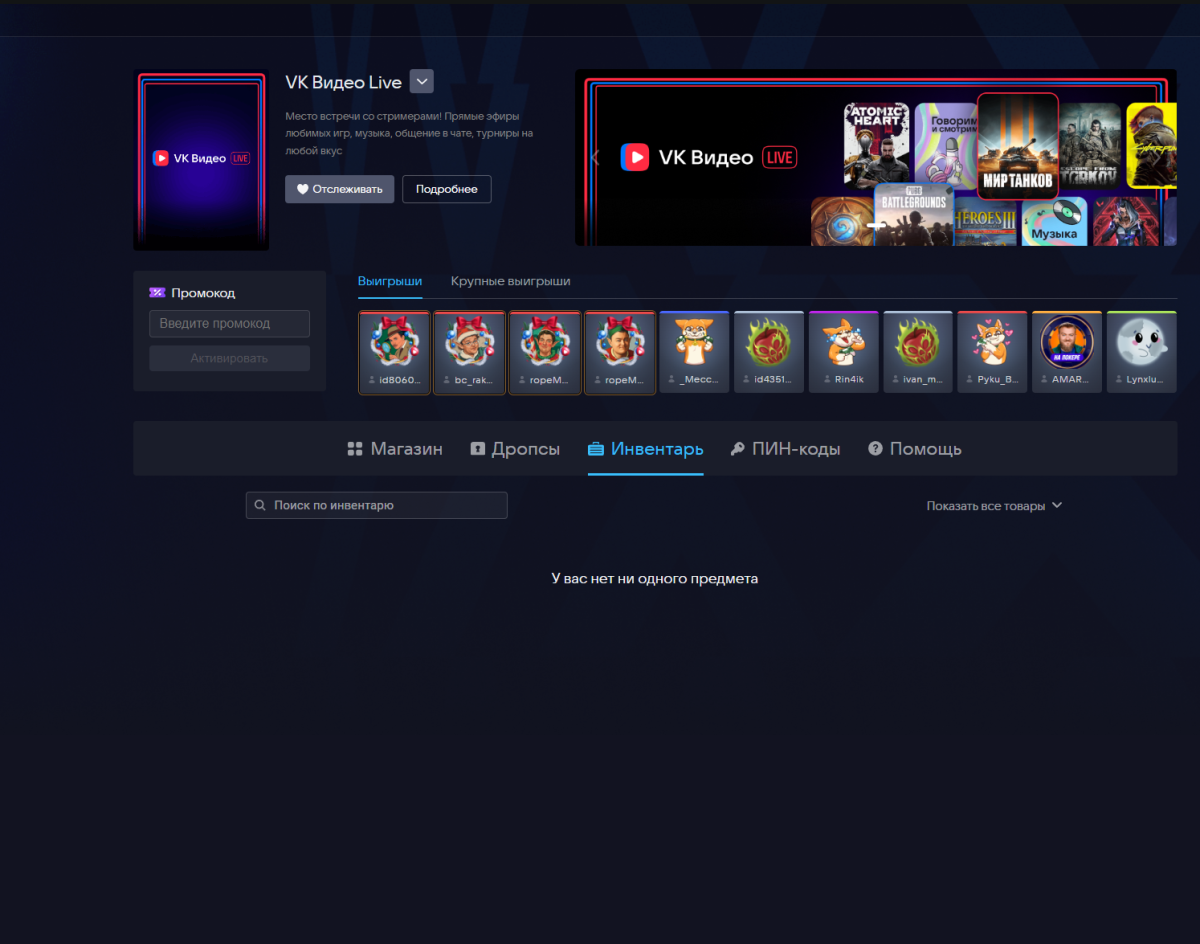Open the winner card ivan_m...
Image resolution: width=1200 pixels, height=944 pixels.
pos(918,352)
